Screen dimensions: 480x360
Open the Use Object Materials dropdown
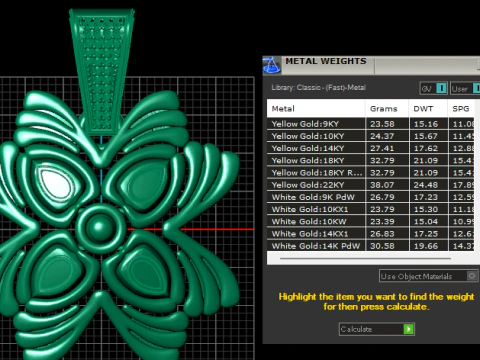point(429,276)
